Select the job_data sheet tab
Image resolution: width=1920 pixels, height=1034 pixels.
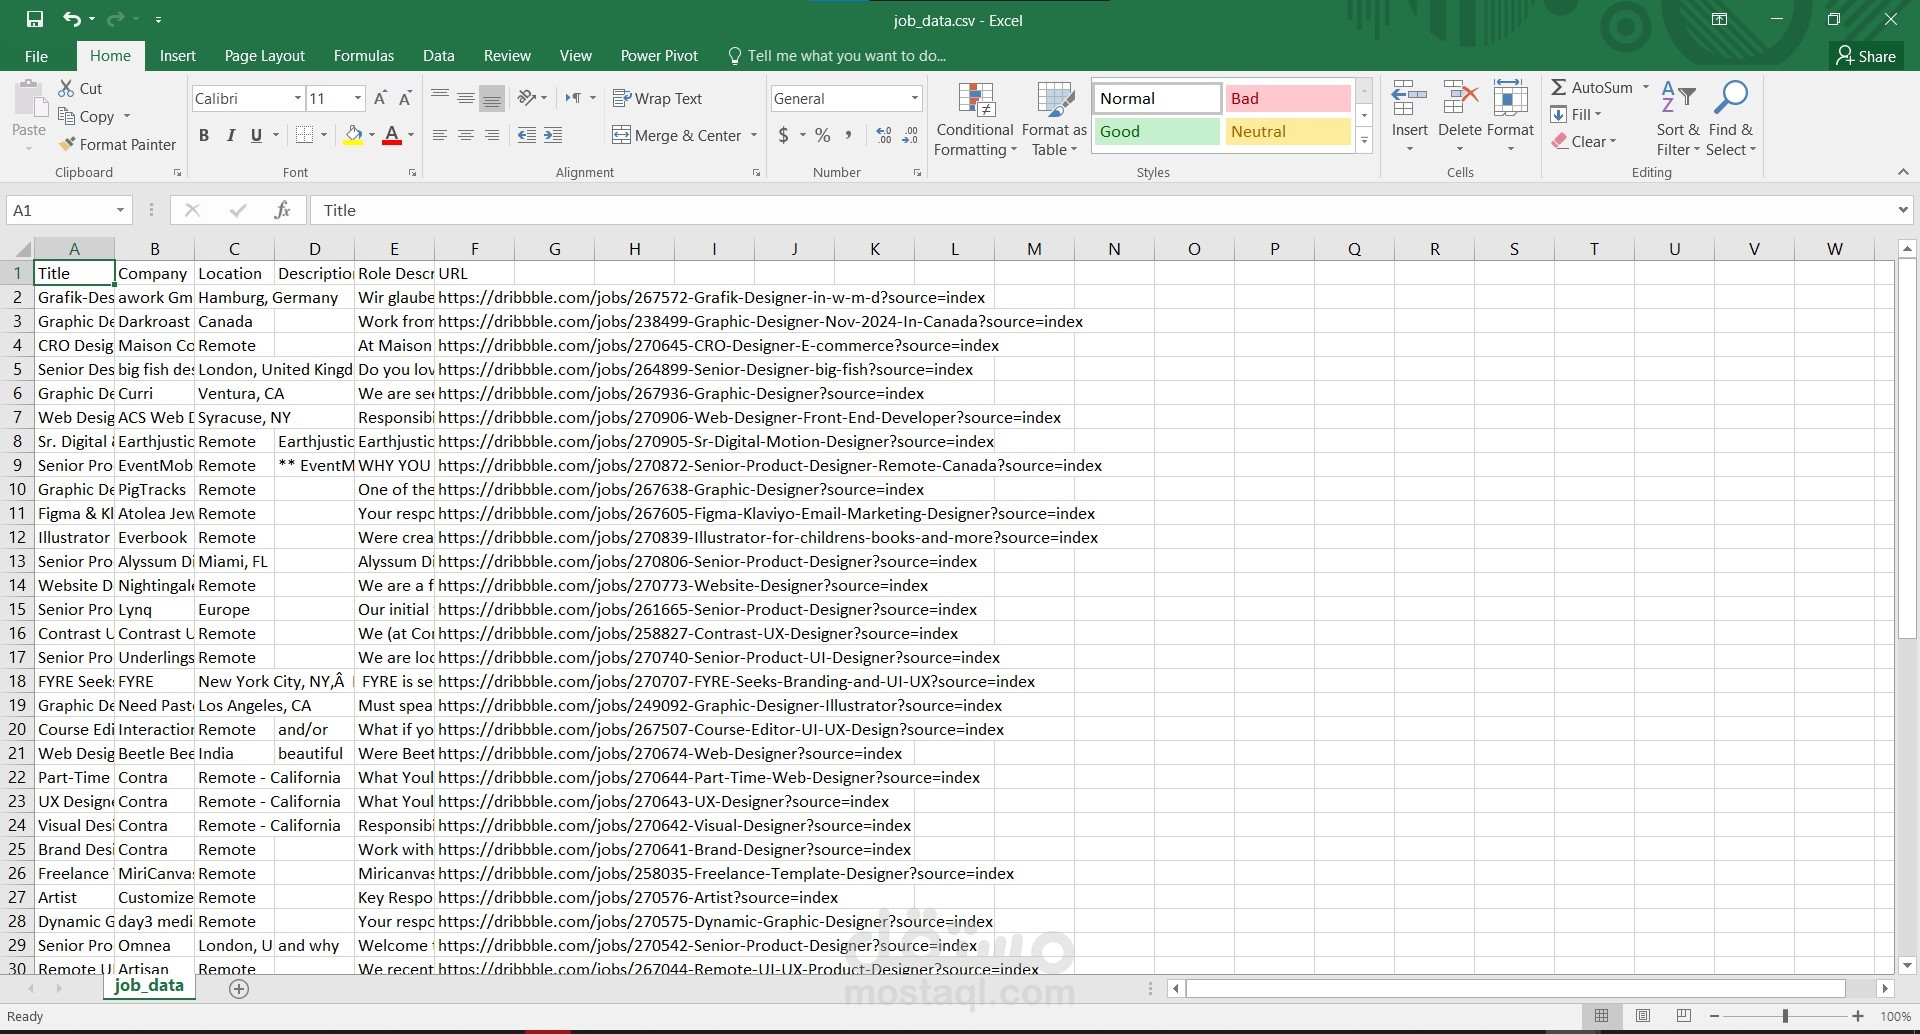149,986
